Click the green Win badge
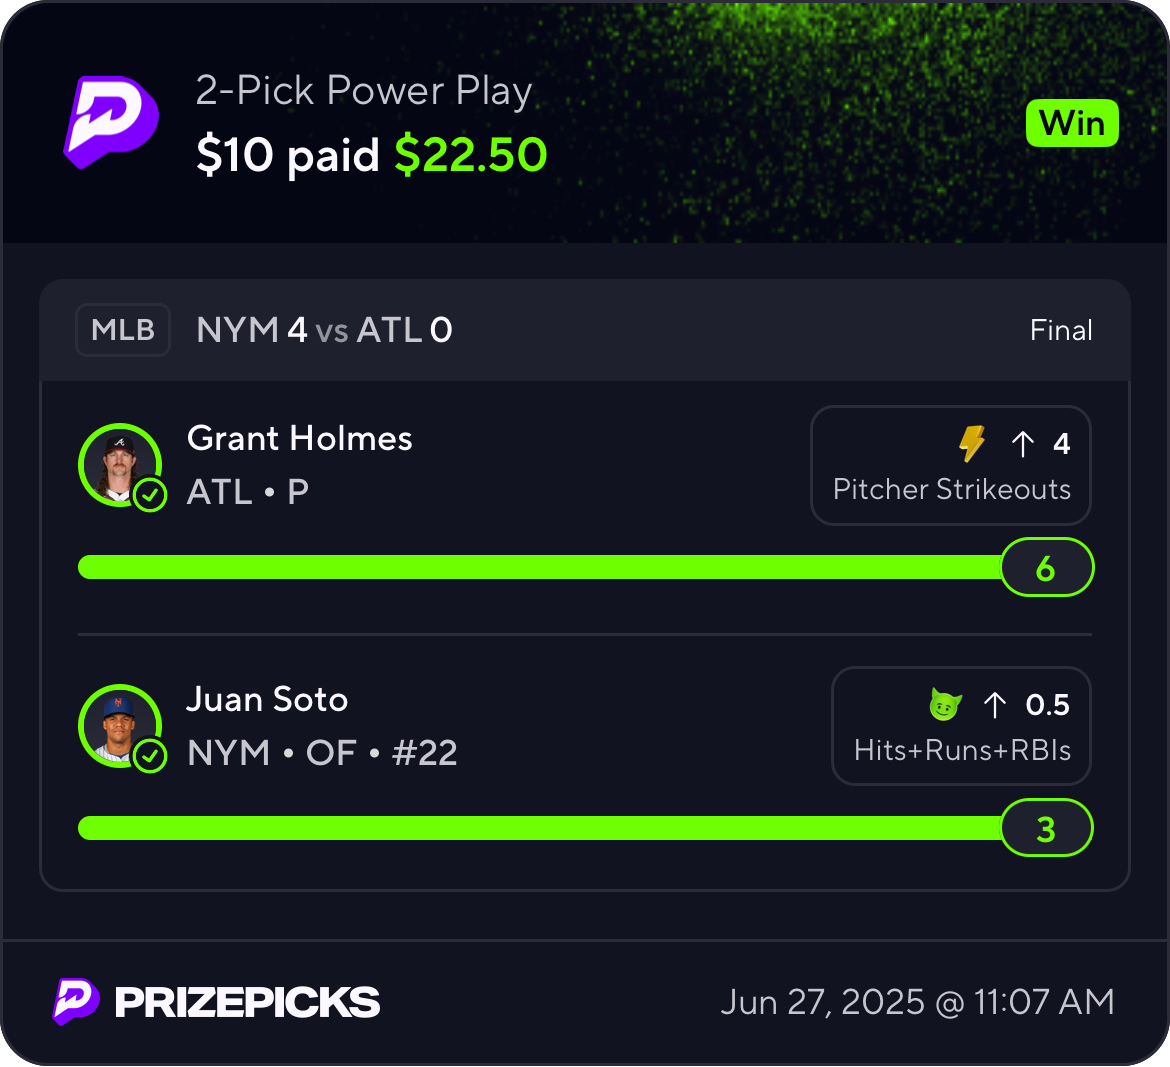Screen dimensions: 1170x1067 (x=1072, y=123)
